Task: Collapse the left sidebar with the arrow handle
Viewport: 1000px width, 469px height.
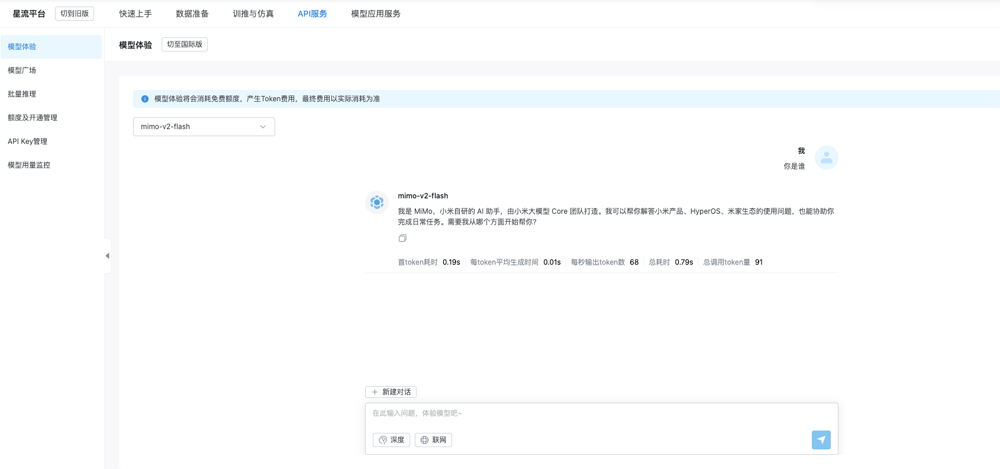Action: 107,256
